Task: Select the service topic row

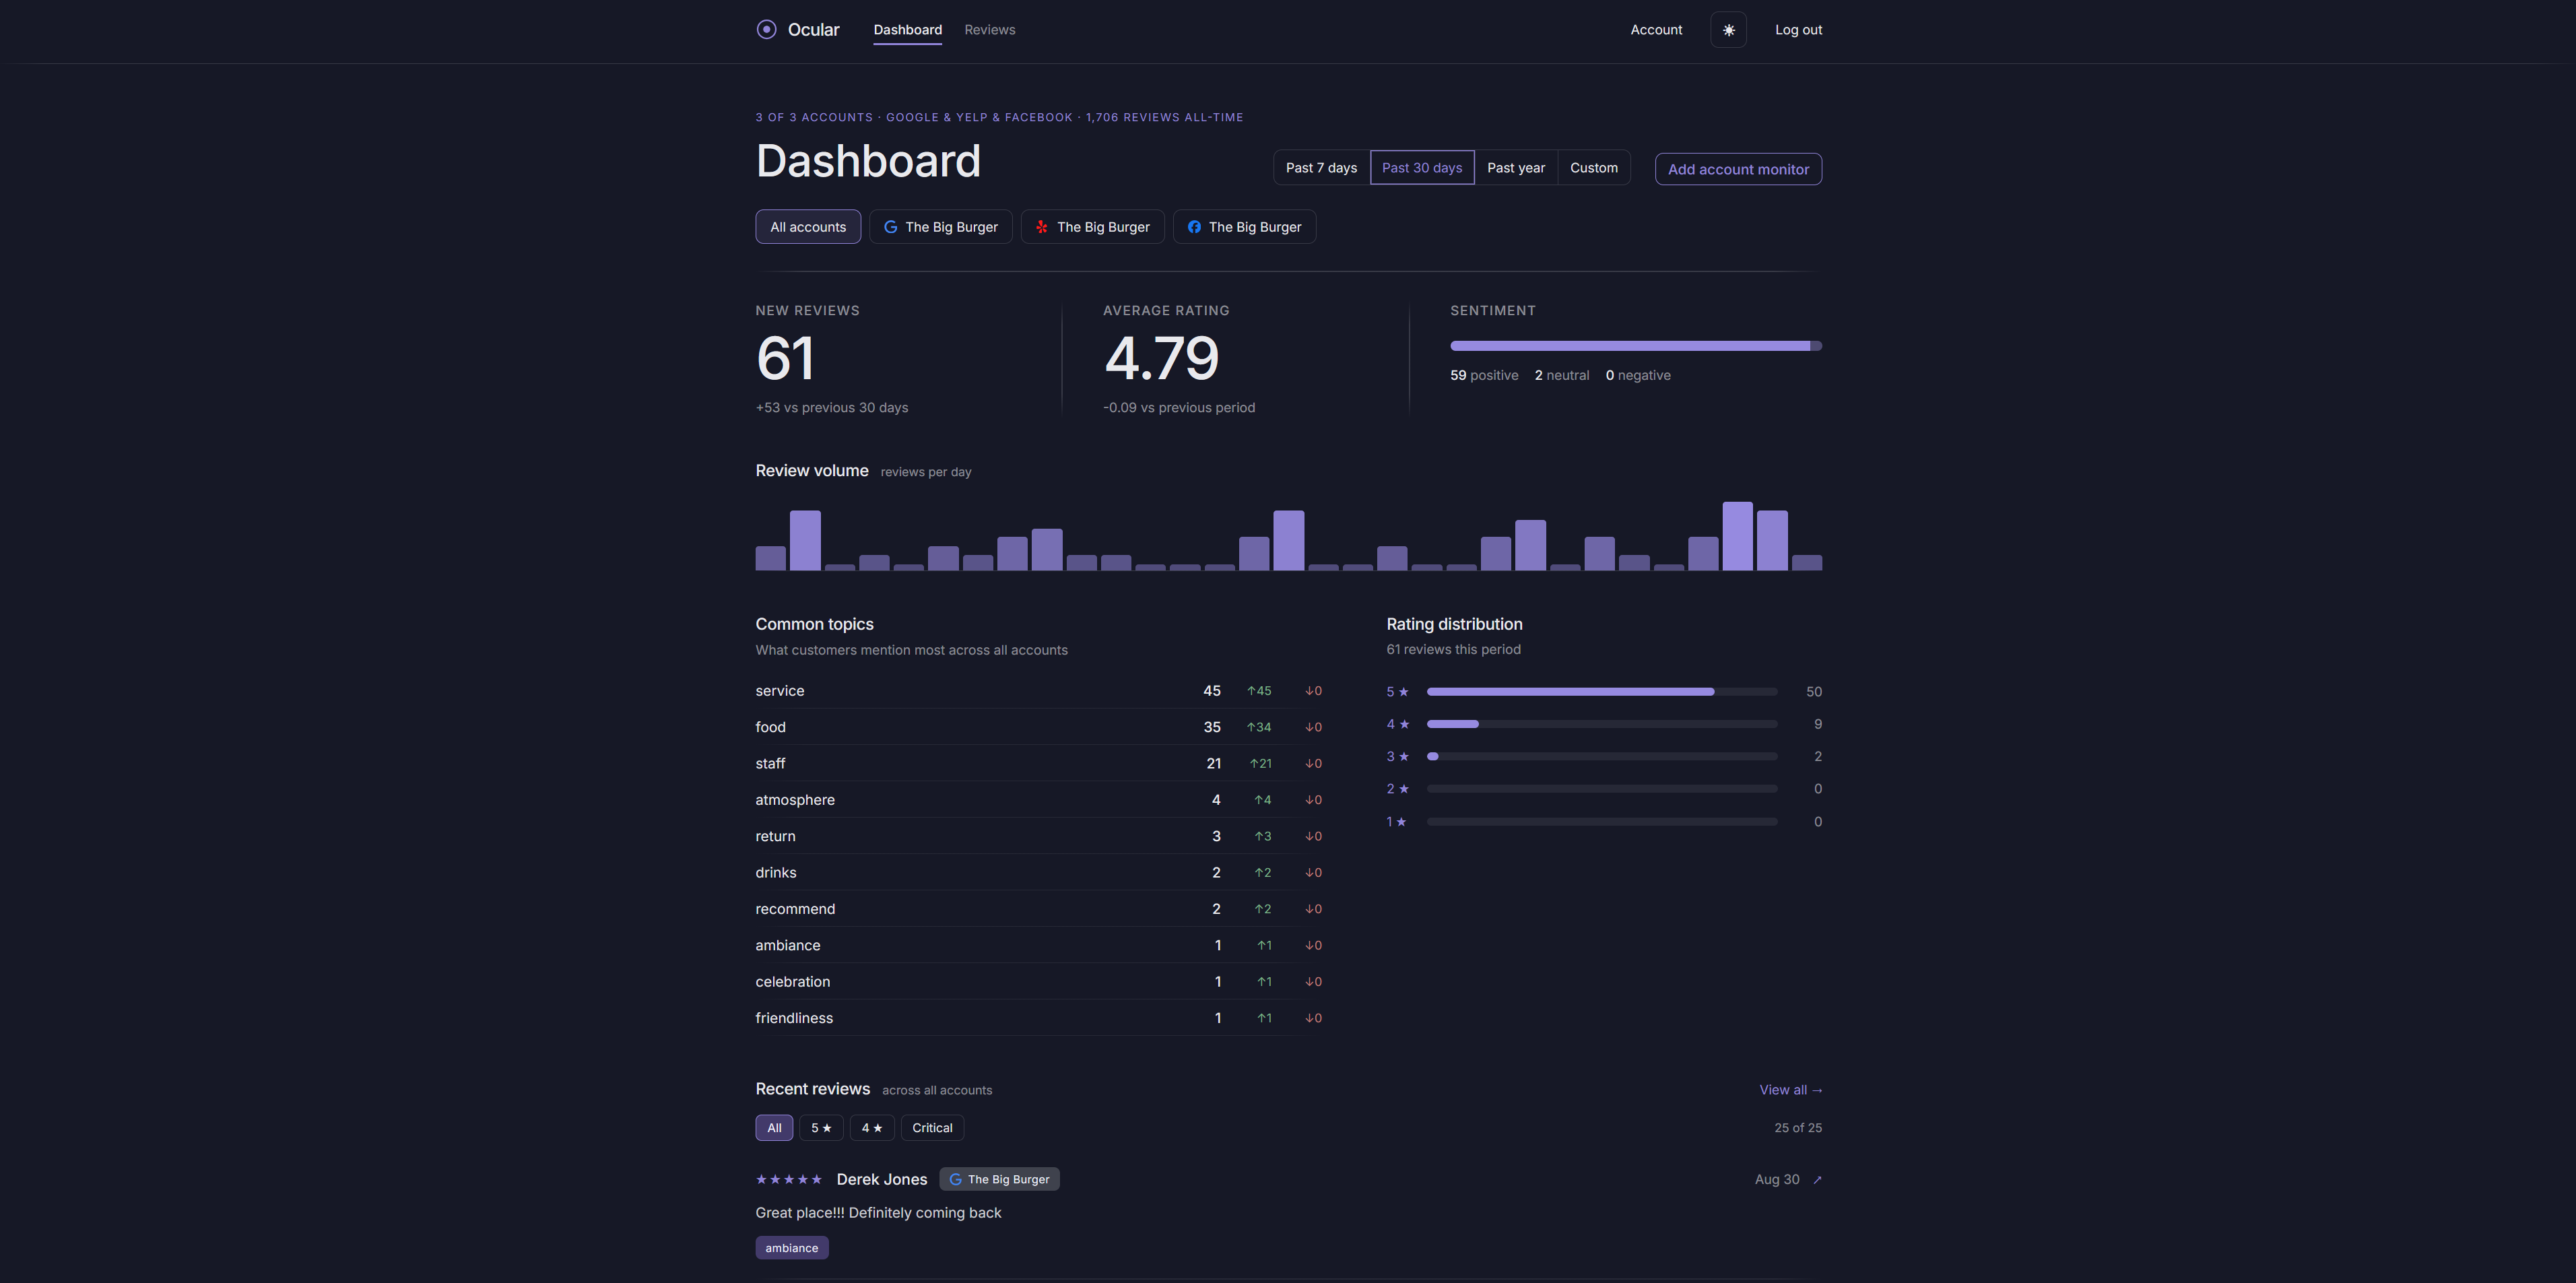Action: pos(1039,691)
